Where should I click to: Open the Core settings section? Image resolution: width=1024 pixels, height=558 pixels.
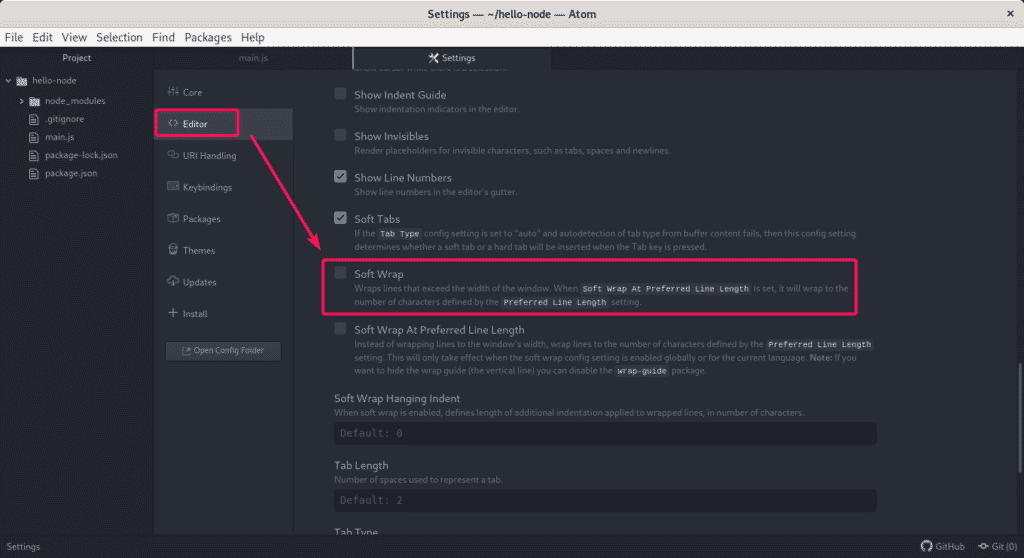click(x=223, y=92)
